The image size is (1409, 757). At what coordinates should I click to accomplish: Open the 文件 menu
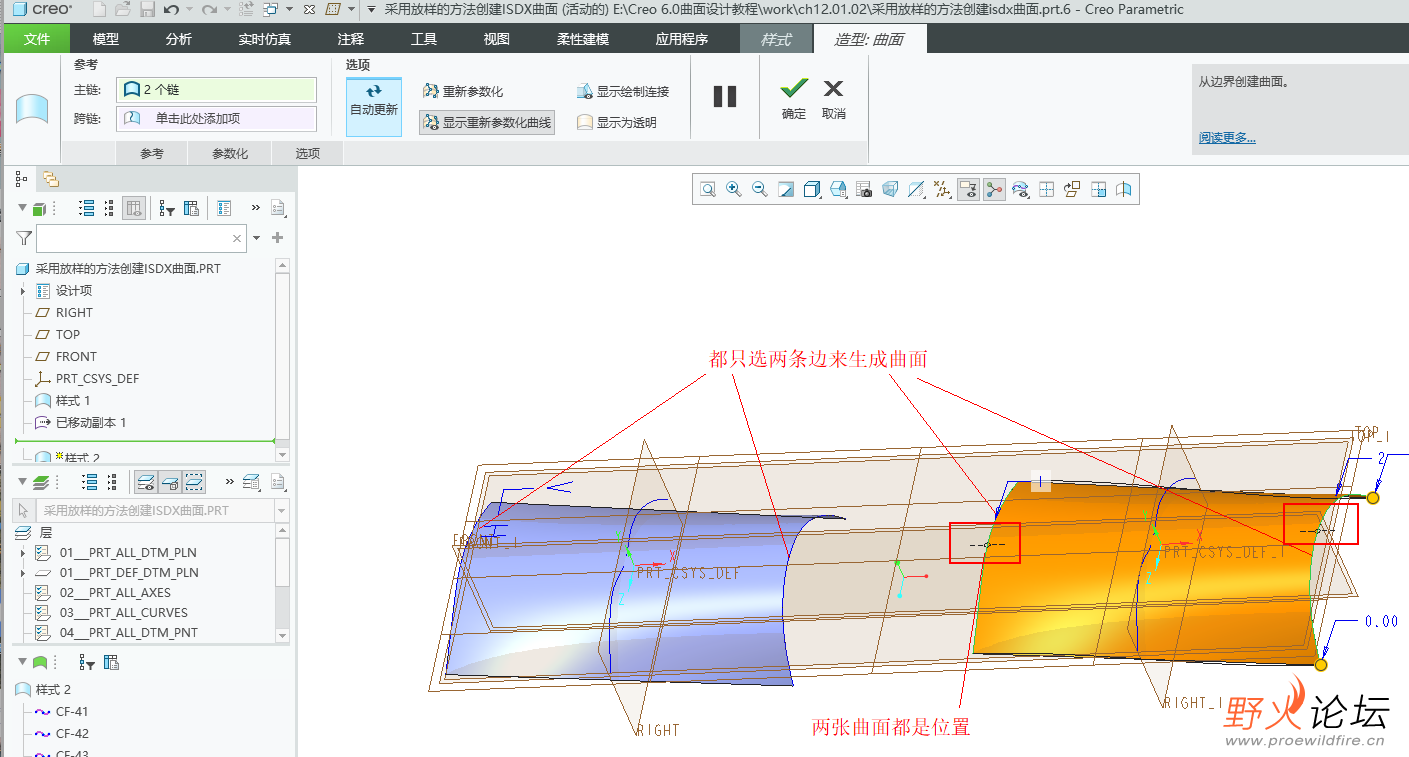point(37,39)
